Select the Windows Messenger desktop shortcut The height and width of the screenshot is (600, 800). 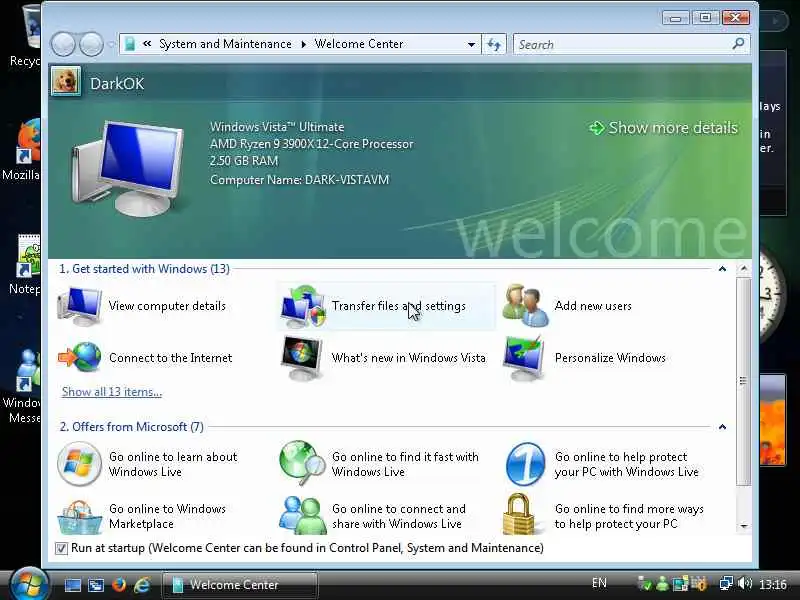tap(21, 387)
